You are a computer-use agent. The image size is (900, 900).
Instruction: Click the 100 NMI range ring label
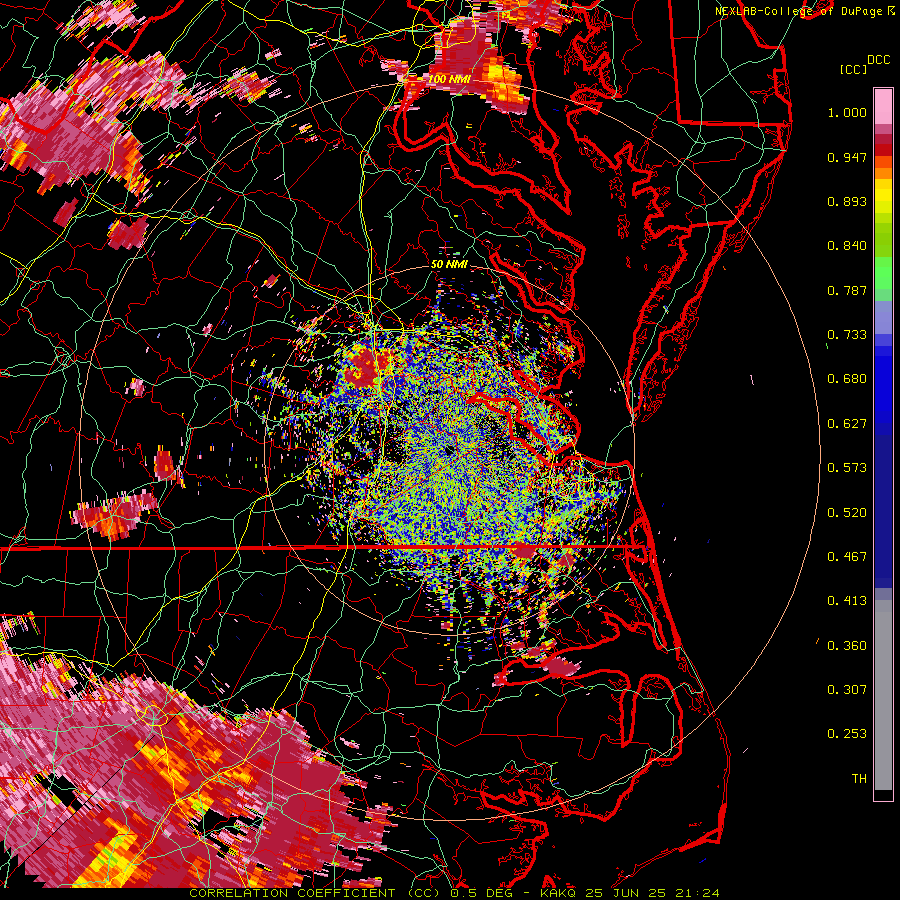(449, 79)
